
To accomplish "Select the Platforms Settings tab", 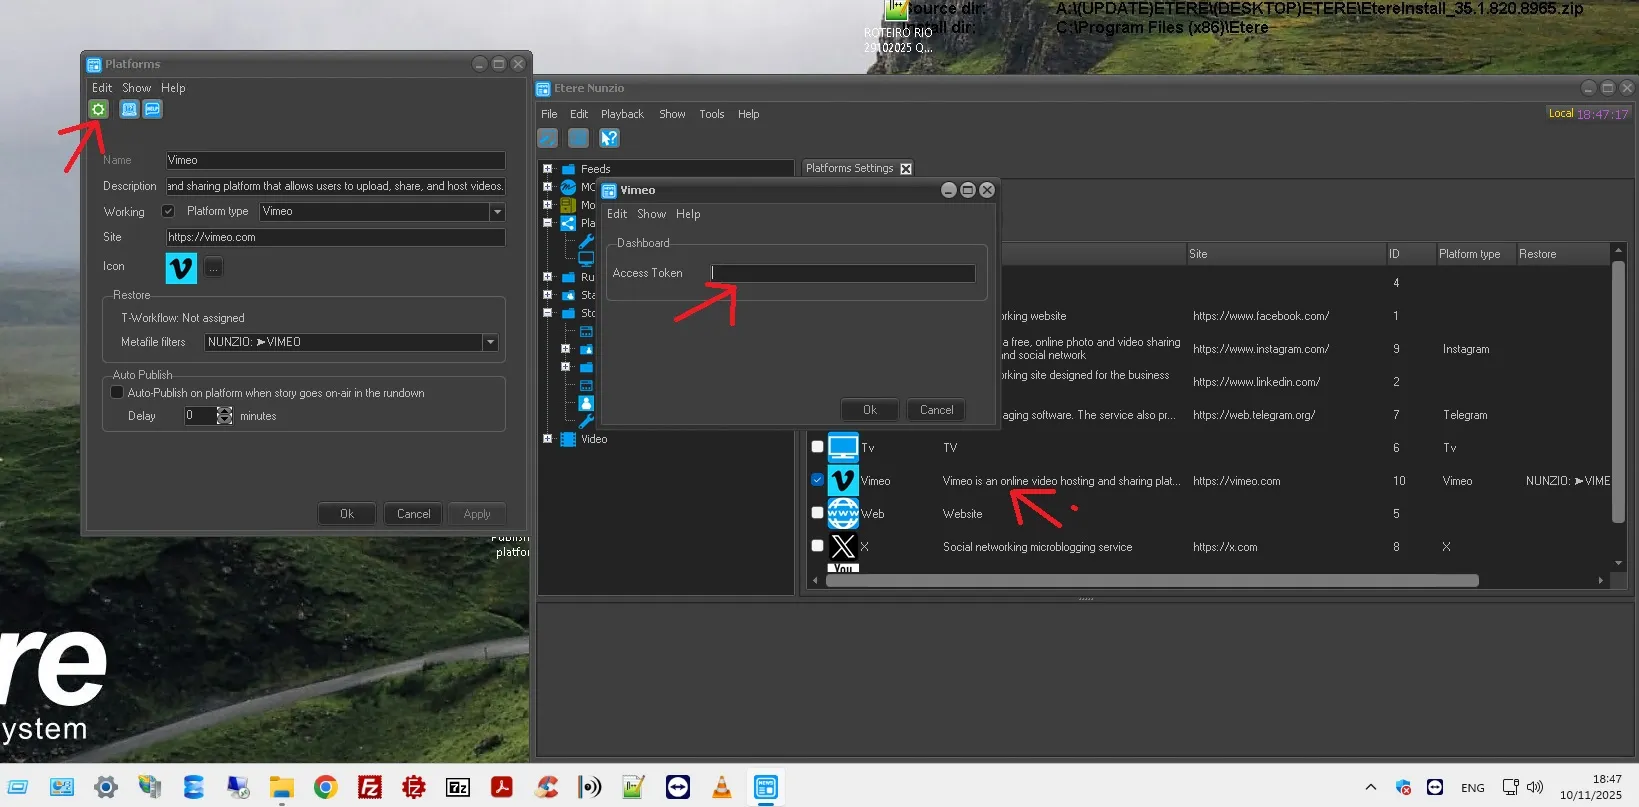I will pyautogui.click(x=849, y=168).
